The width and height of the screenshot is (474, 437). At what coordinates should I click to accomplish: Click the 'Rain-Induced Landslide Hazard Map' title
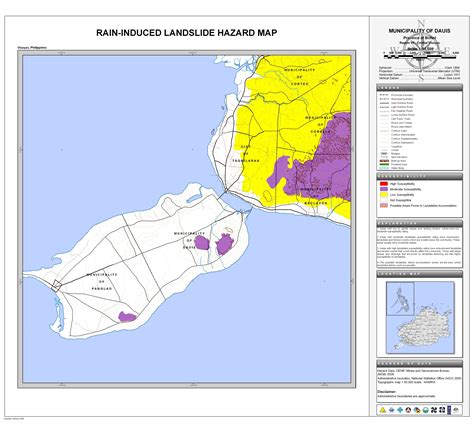click(x=187, y=33)
